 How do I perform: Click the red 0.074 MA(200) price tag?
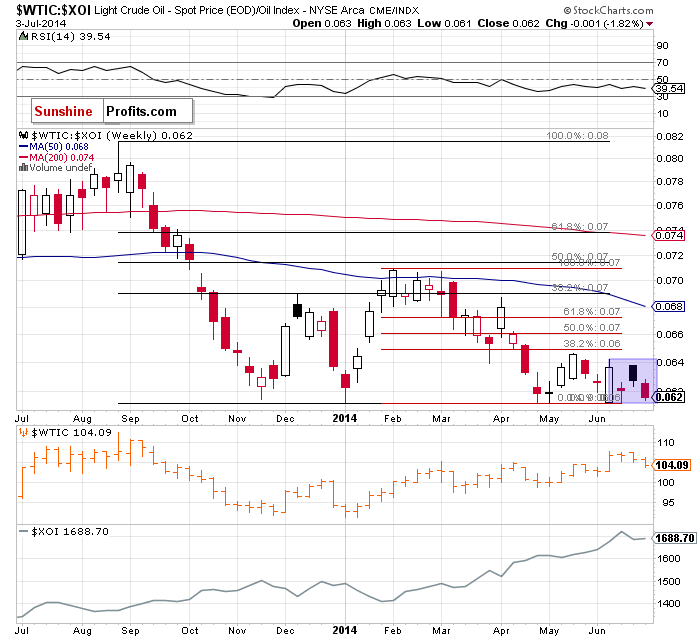pos(669,235)
